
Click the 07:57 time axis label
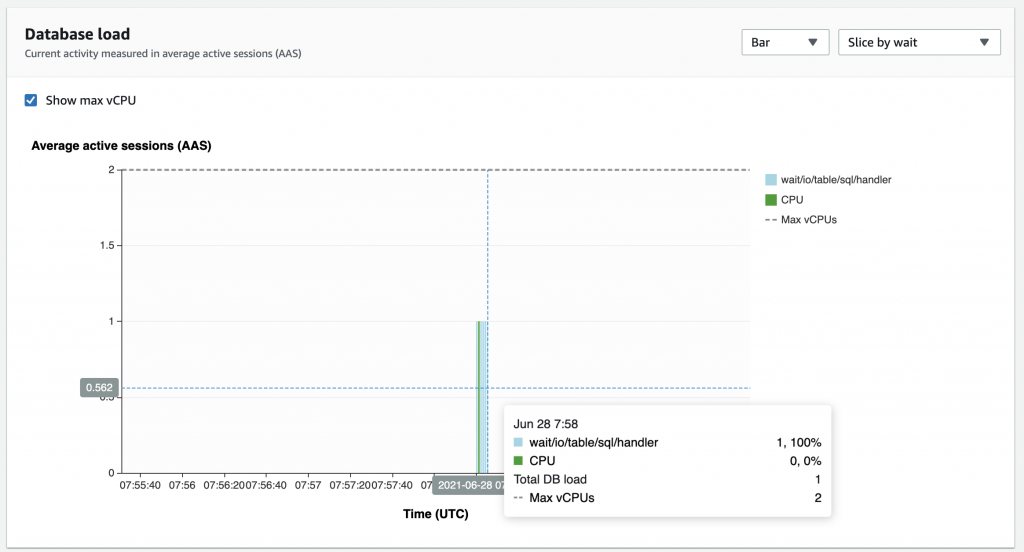(308, 485)
